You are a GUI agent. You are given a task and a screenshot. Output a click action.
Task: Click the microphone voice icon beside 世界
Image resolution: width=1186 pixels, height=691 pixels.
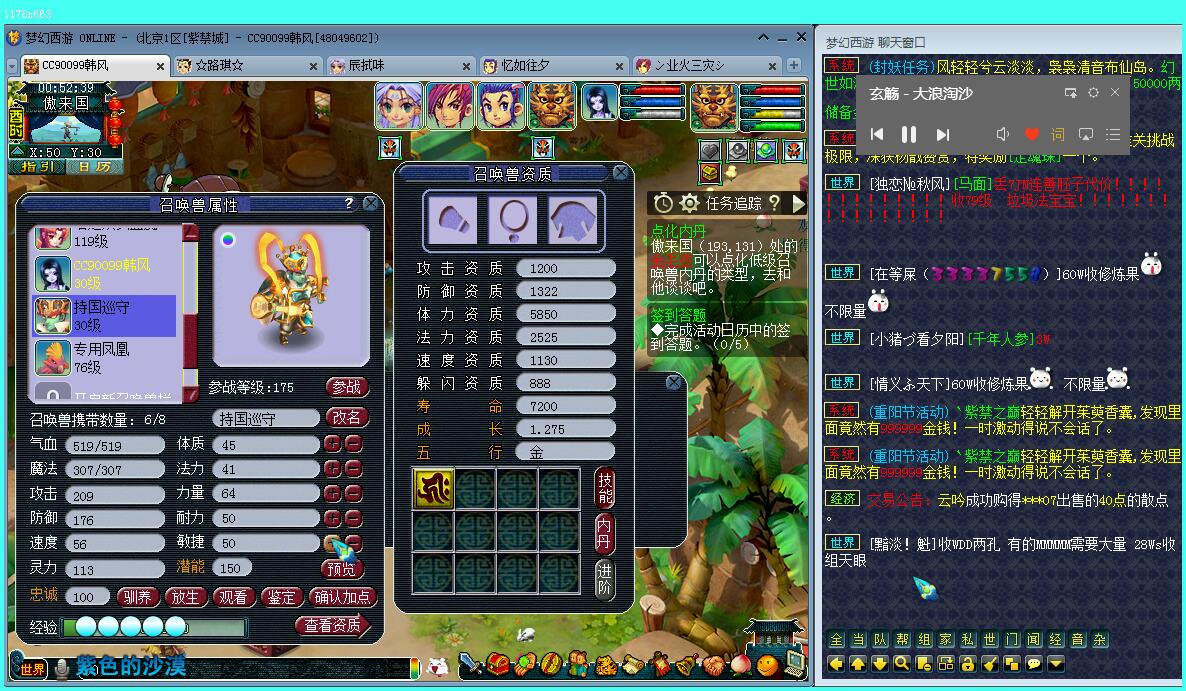tap(62, 668)
